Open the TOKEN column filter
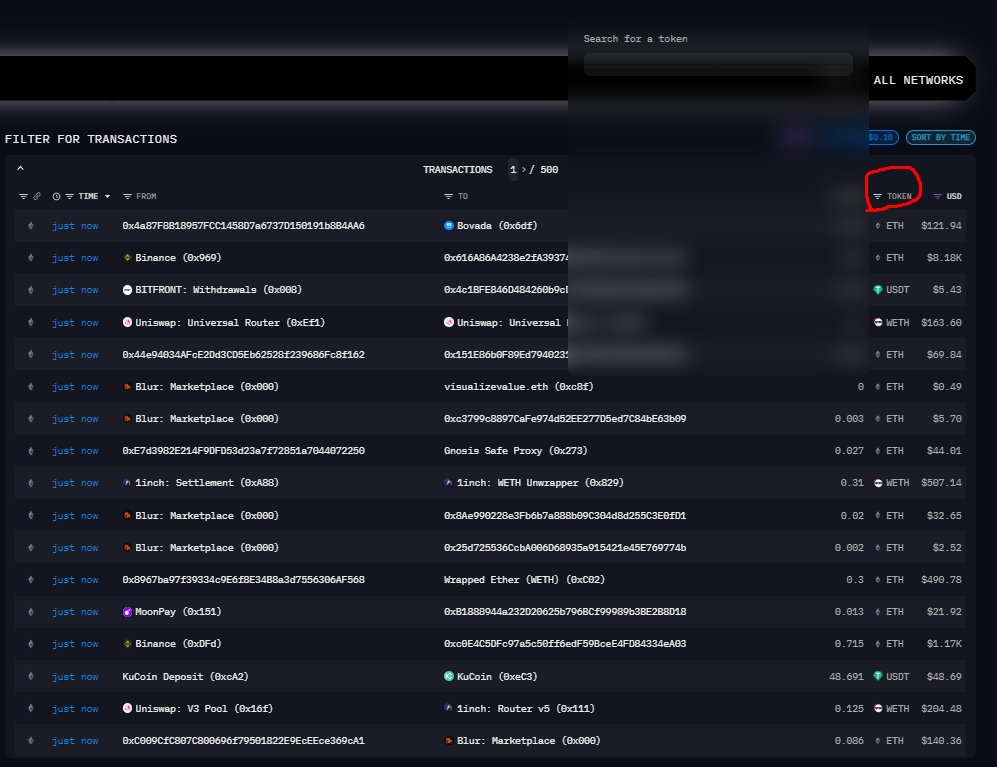Image resolution: width=997 pixels, height=767 pixels. coord(877,196)
